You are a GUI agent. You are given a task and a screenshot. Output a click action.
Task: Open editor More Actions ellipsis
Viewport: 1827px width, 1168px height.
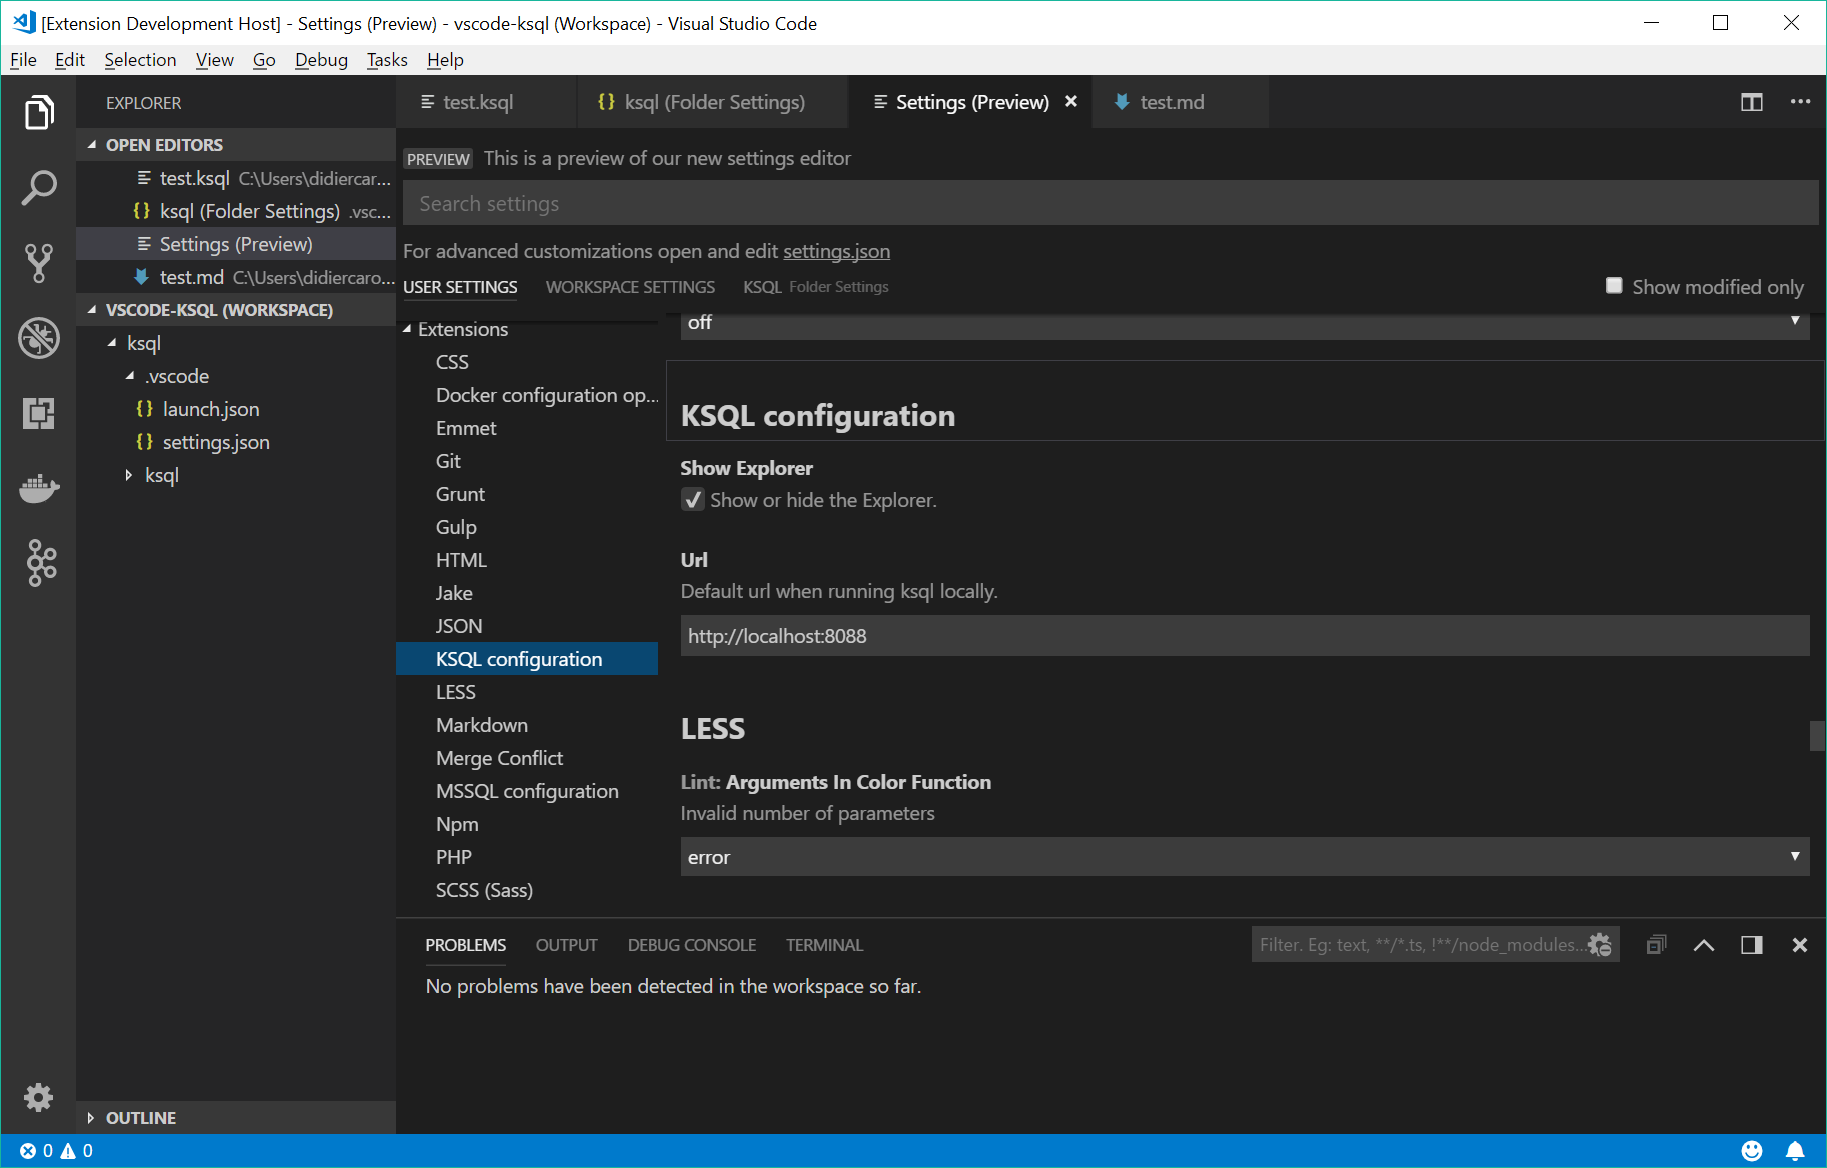(x=1800, y=102)
